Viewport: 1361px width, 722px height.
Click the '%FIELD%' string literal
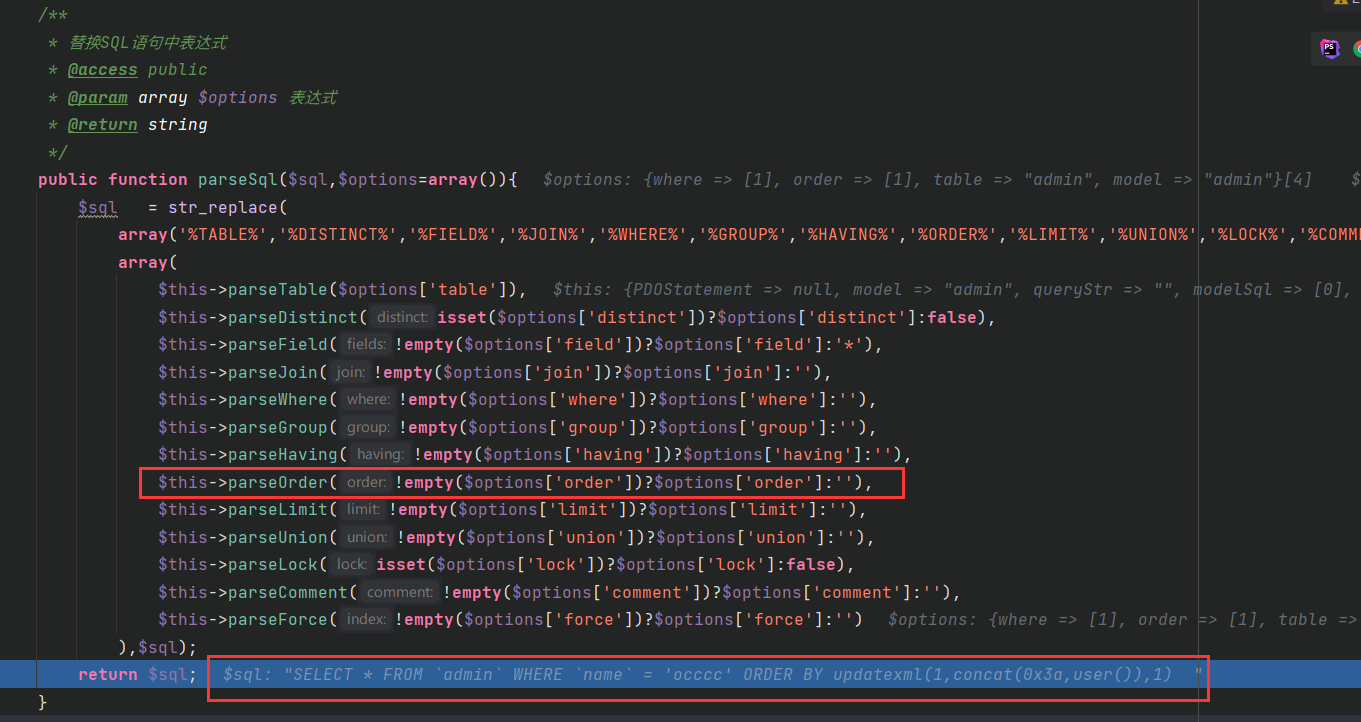[448, 235]
